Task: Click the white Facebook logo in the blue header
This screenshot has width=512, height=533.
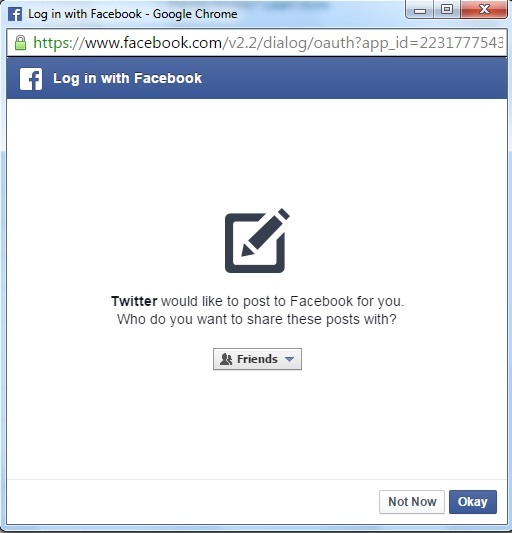Action: point(31,79)
